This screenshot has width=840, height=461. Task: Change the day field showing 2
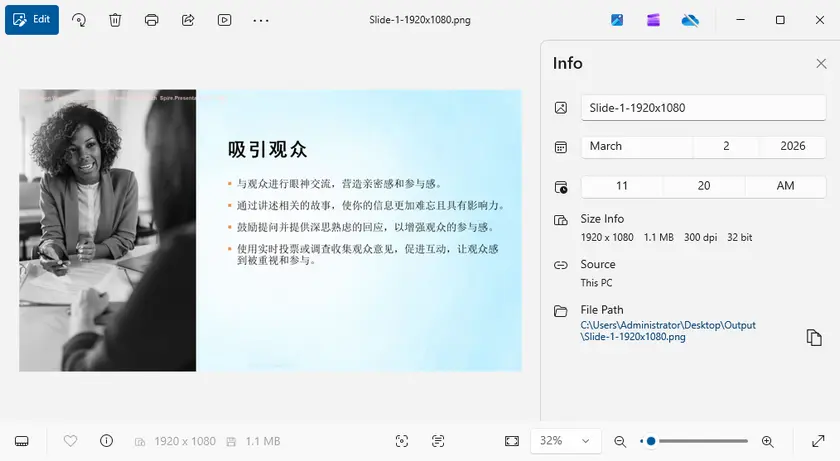point(726,146)
